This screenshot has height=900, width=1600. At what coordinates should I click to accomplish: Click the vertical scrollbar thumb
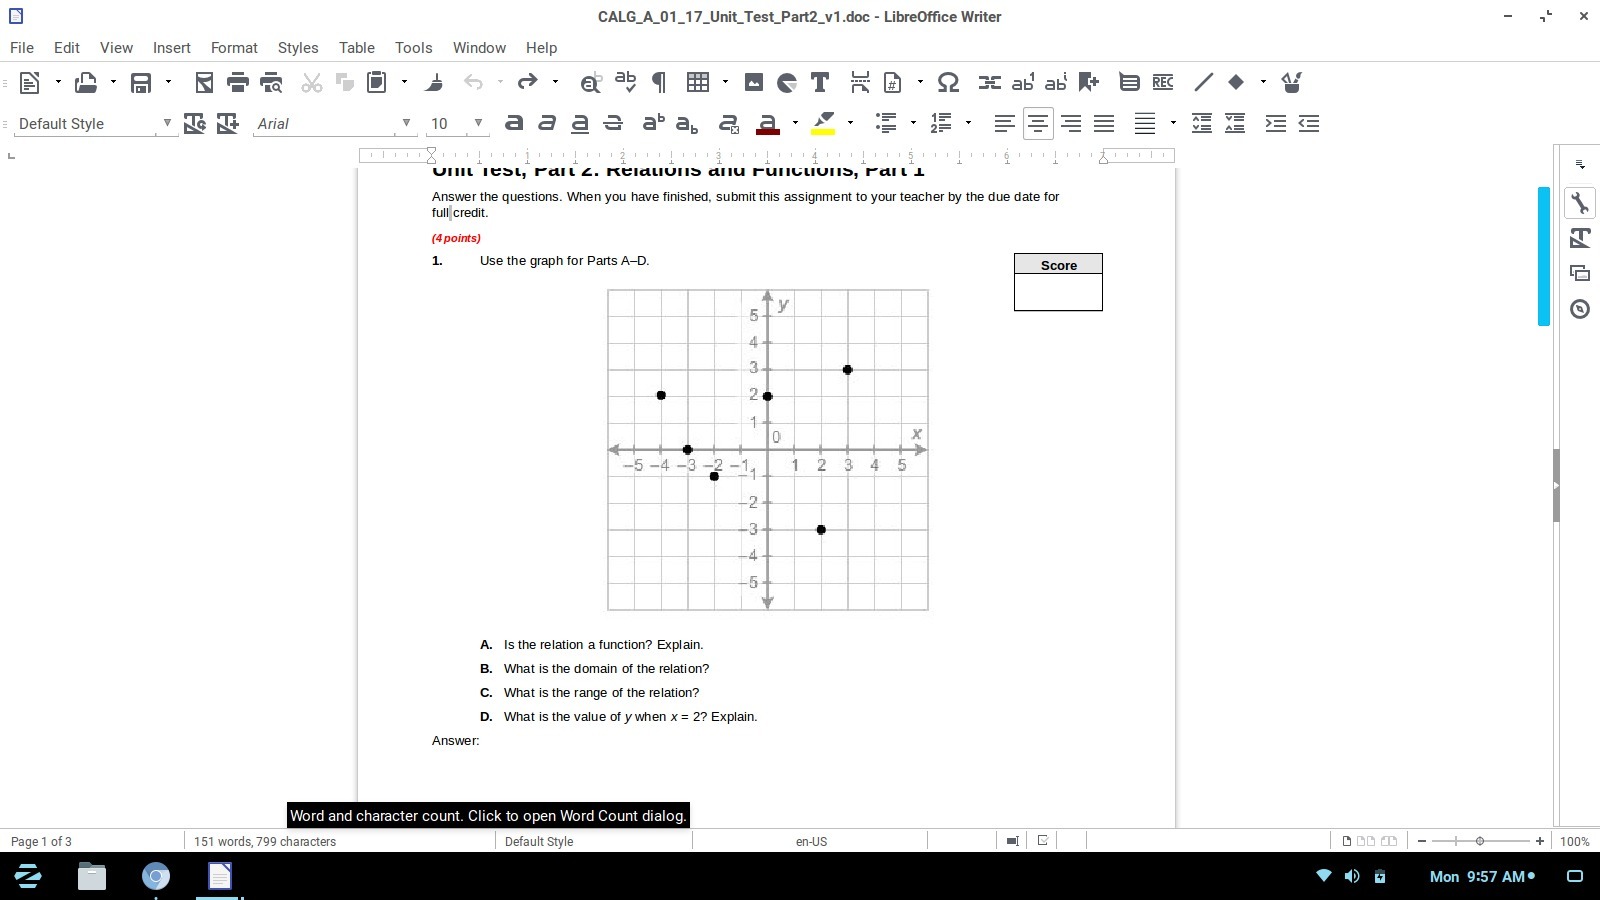pyautogui.click(x=1544, y=256)
